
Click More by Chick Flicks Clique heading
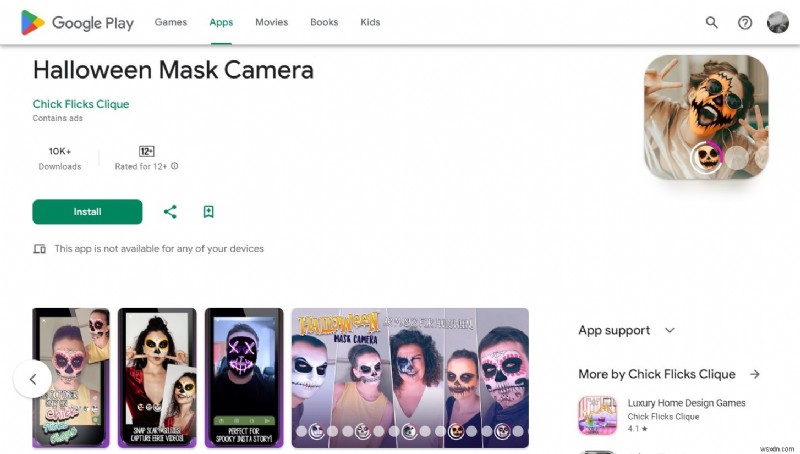657,374
